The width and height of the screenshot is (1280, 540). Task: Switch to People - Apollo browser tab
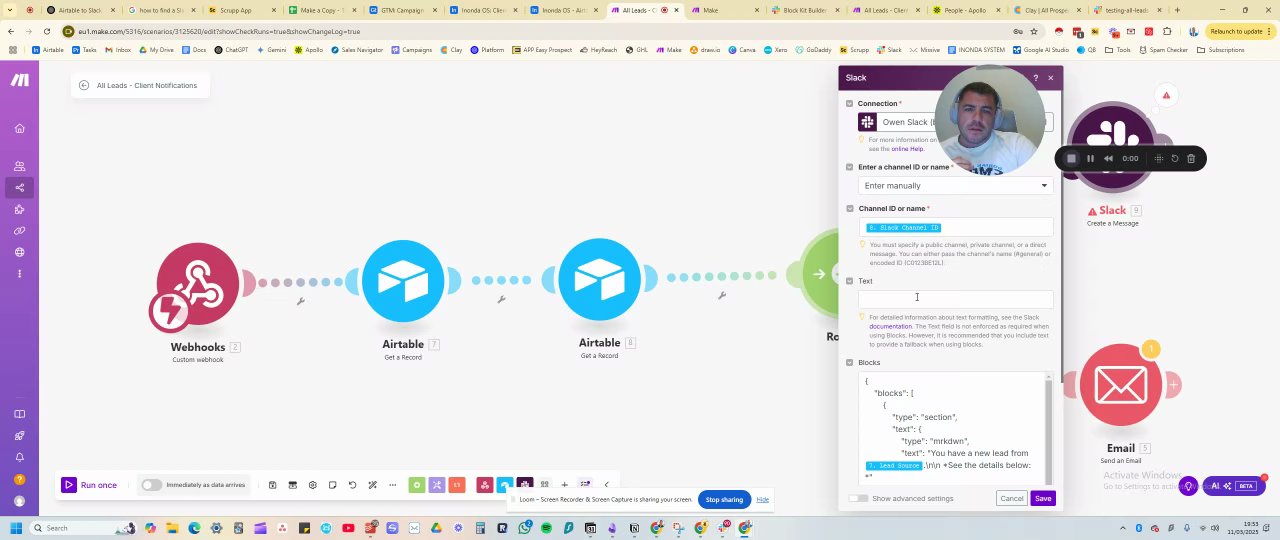pos(966,10)
